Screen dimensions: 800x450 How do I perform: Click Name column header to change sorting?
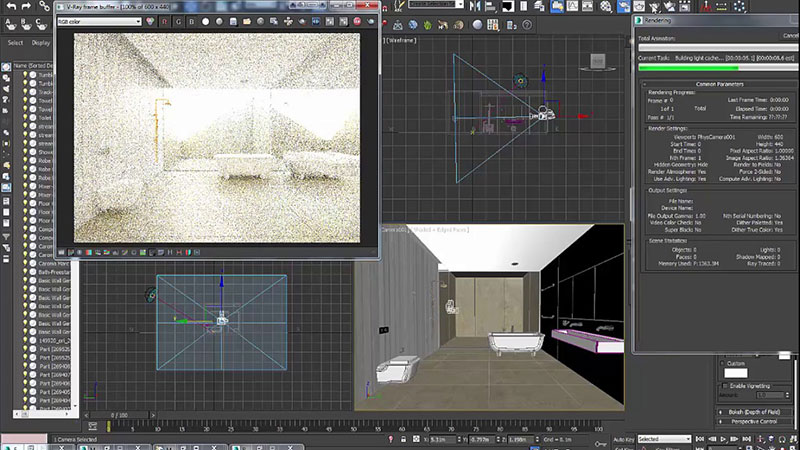click(x=33, y=65)
